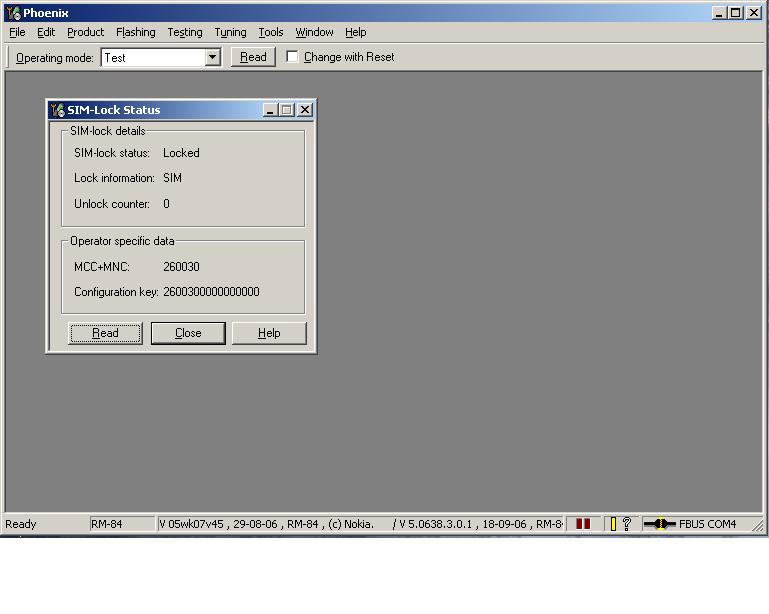This screenshot has height=614, width=769.
Task: Open the Flashing menu
Action: [x=136, y=32]
